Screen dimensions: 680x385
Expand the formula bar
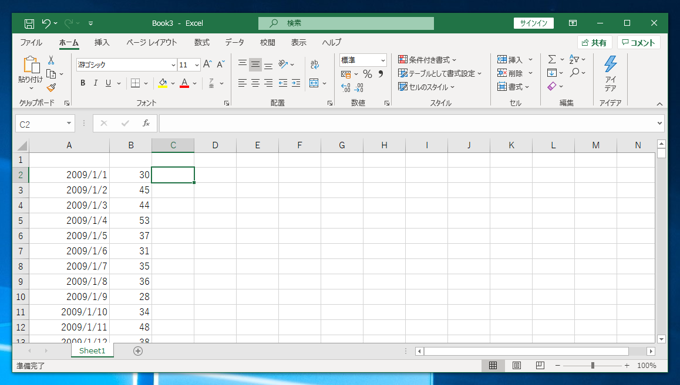click(x=660, y=124)
